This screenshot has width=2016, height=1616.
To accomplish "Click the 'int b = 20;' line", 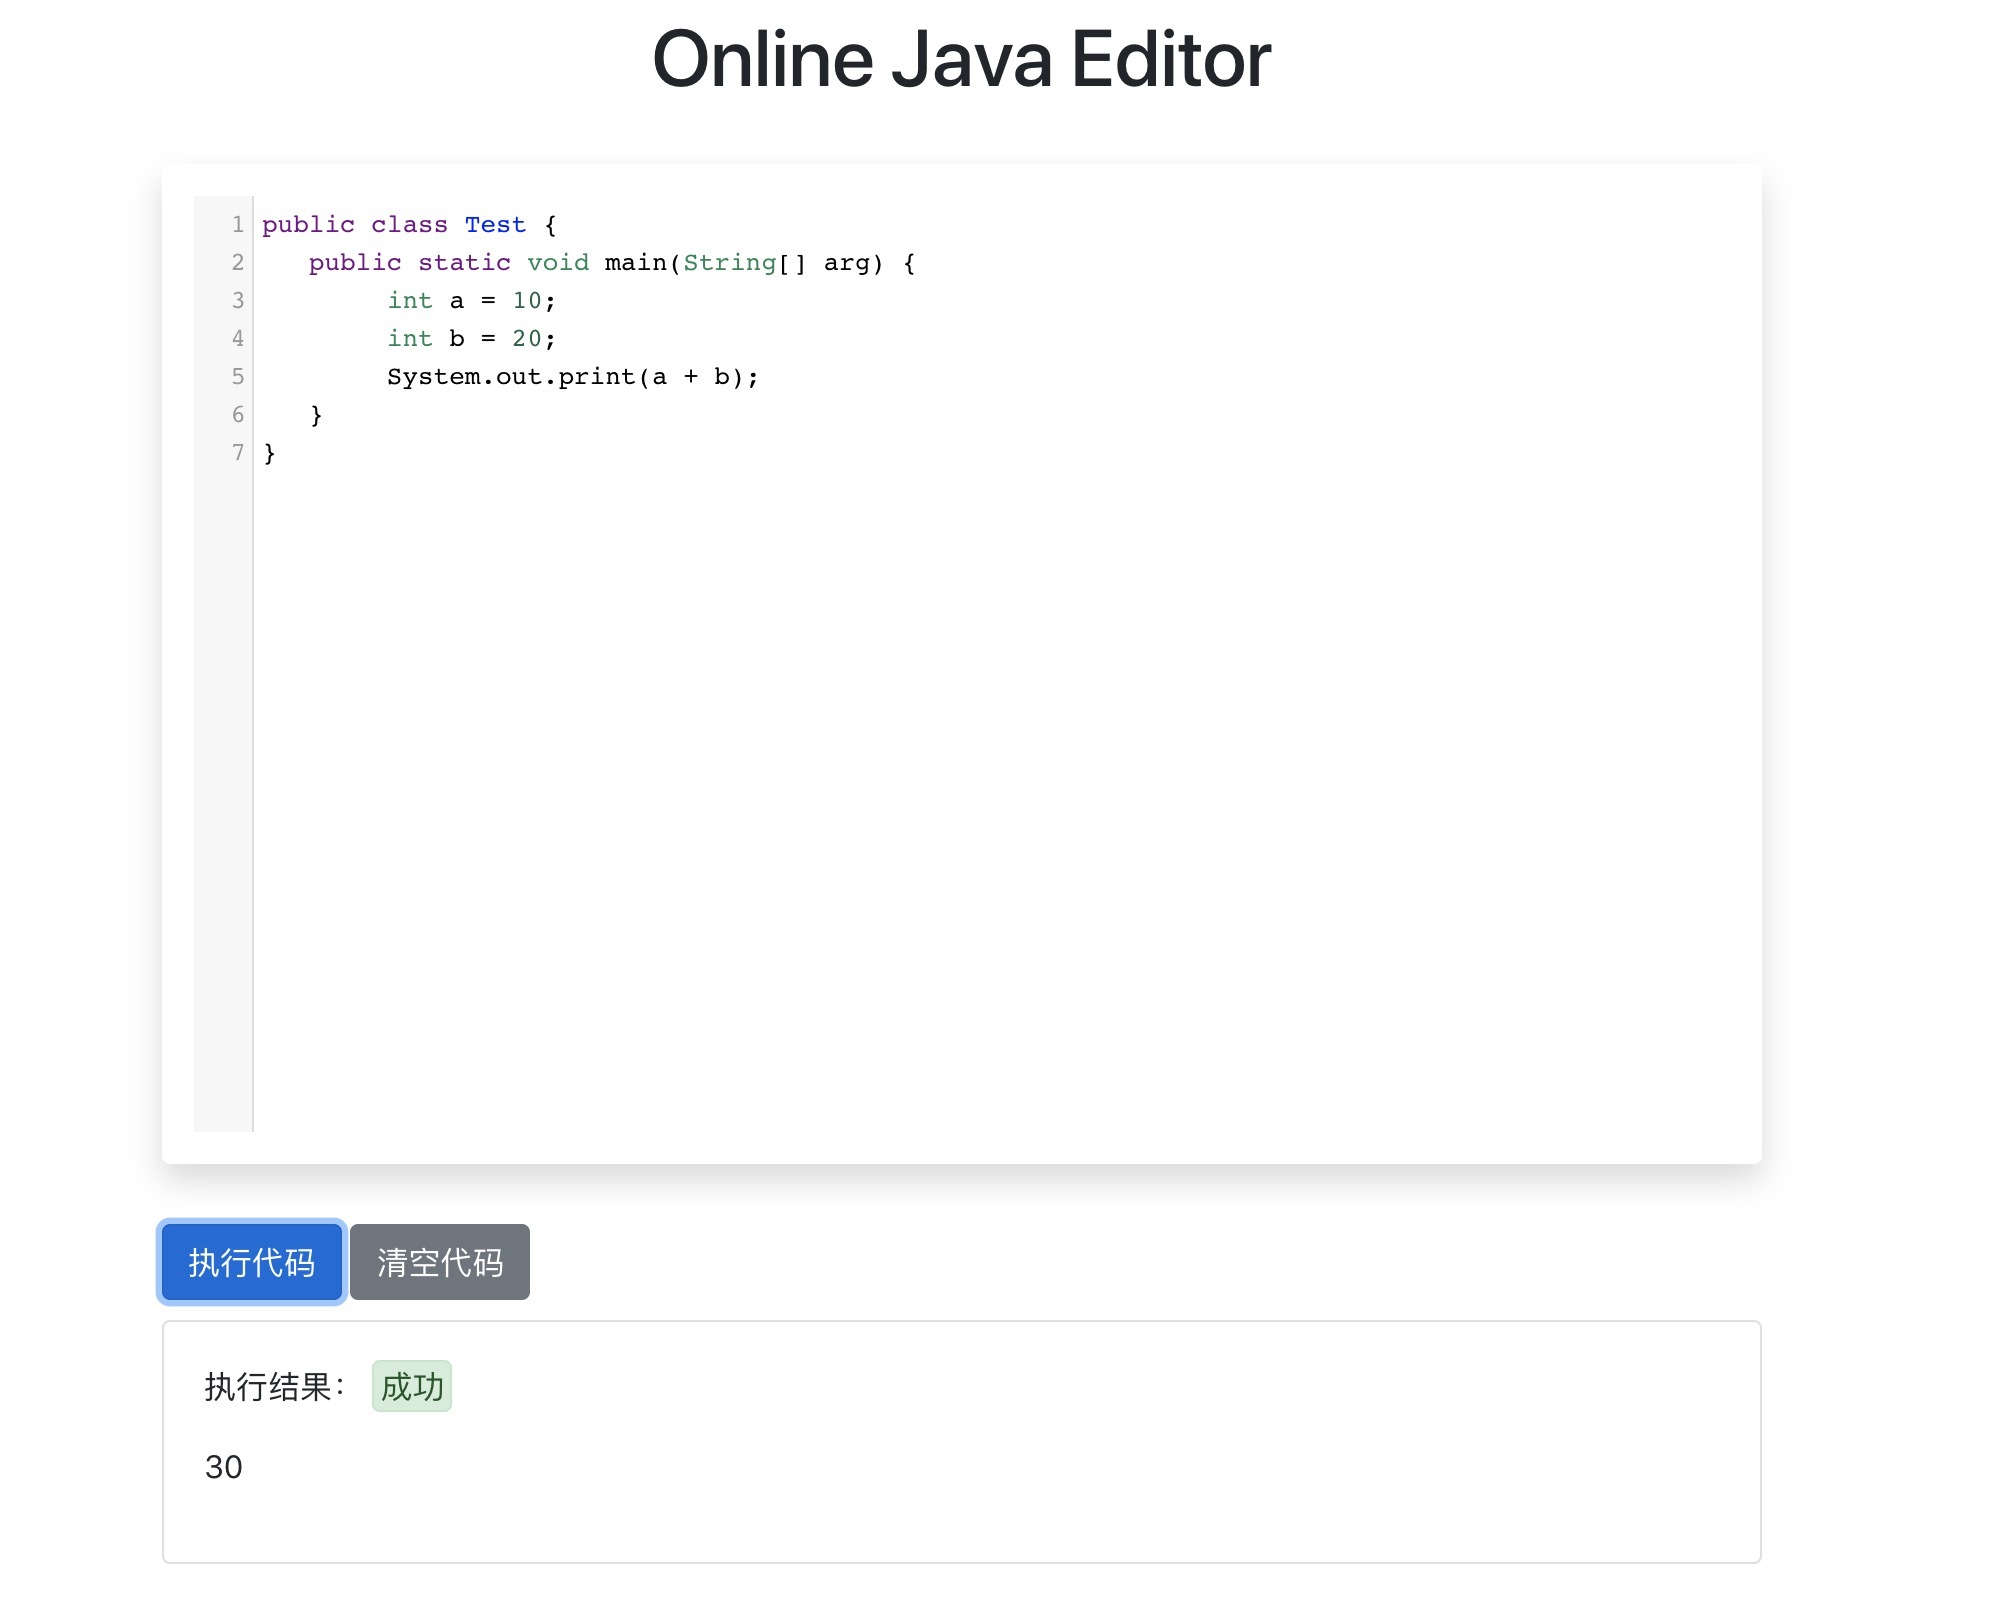I will pos(471,339).
